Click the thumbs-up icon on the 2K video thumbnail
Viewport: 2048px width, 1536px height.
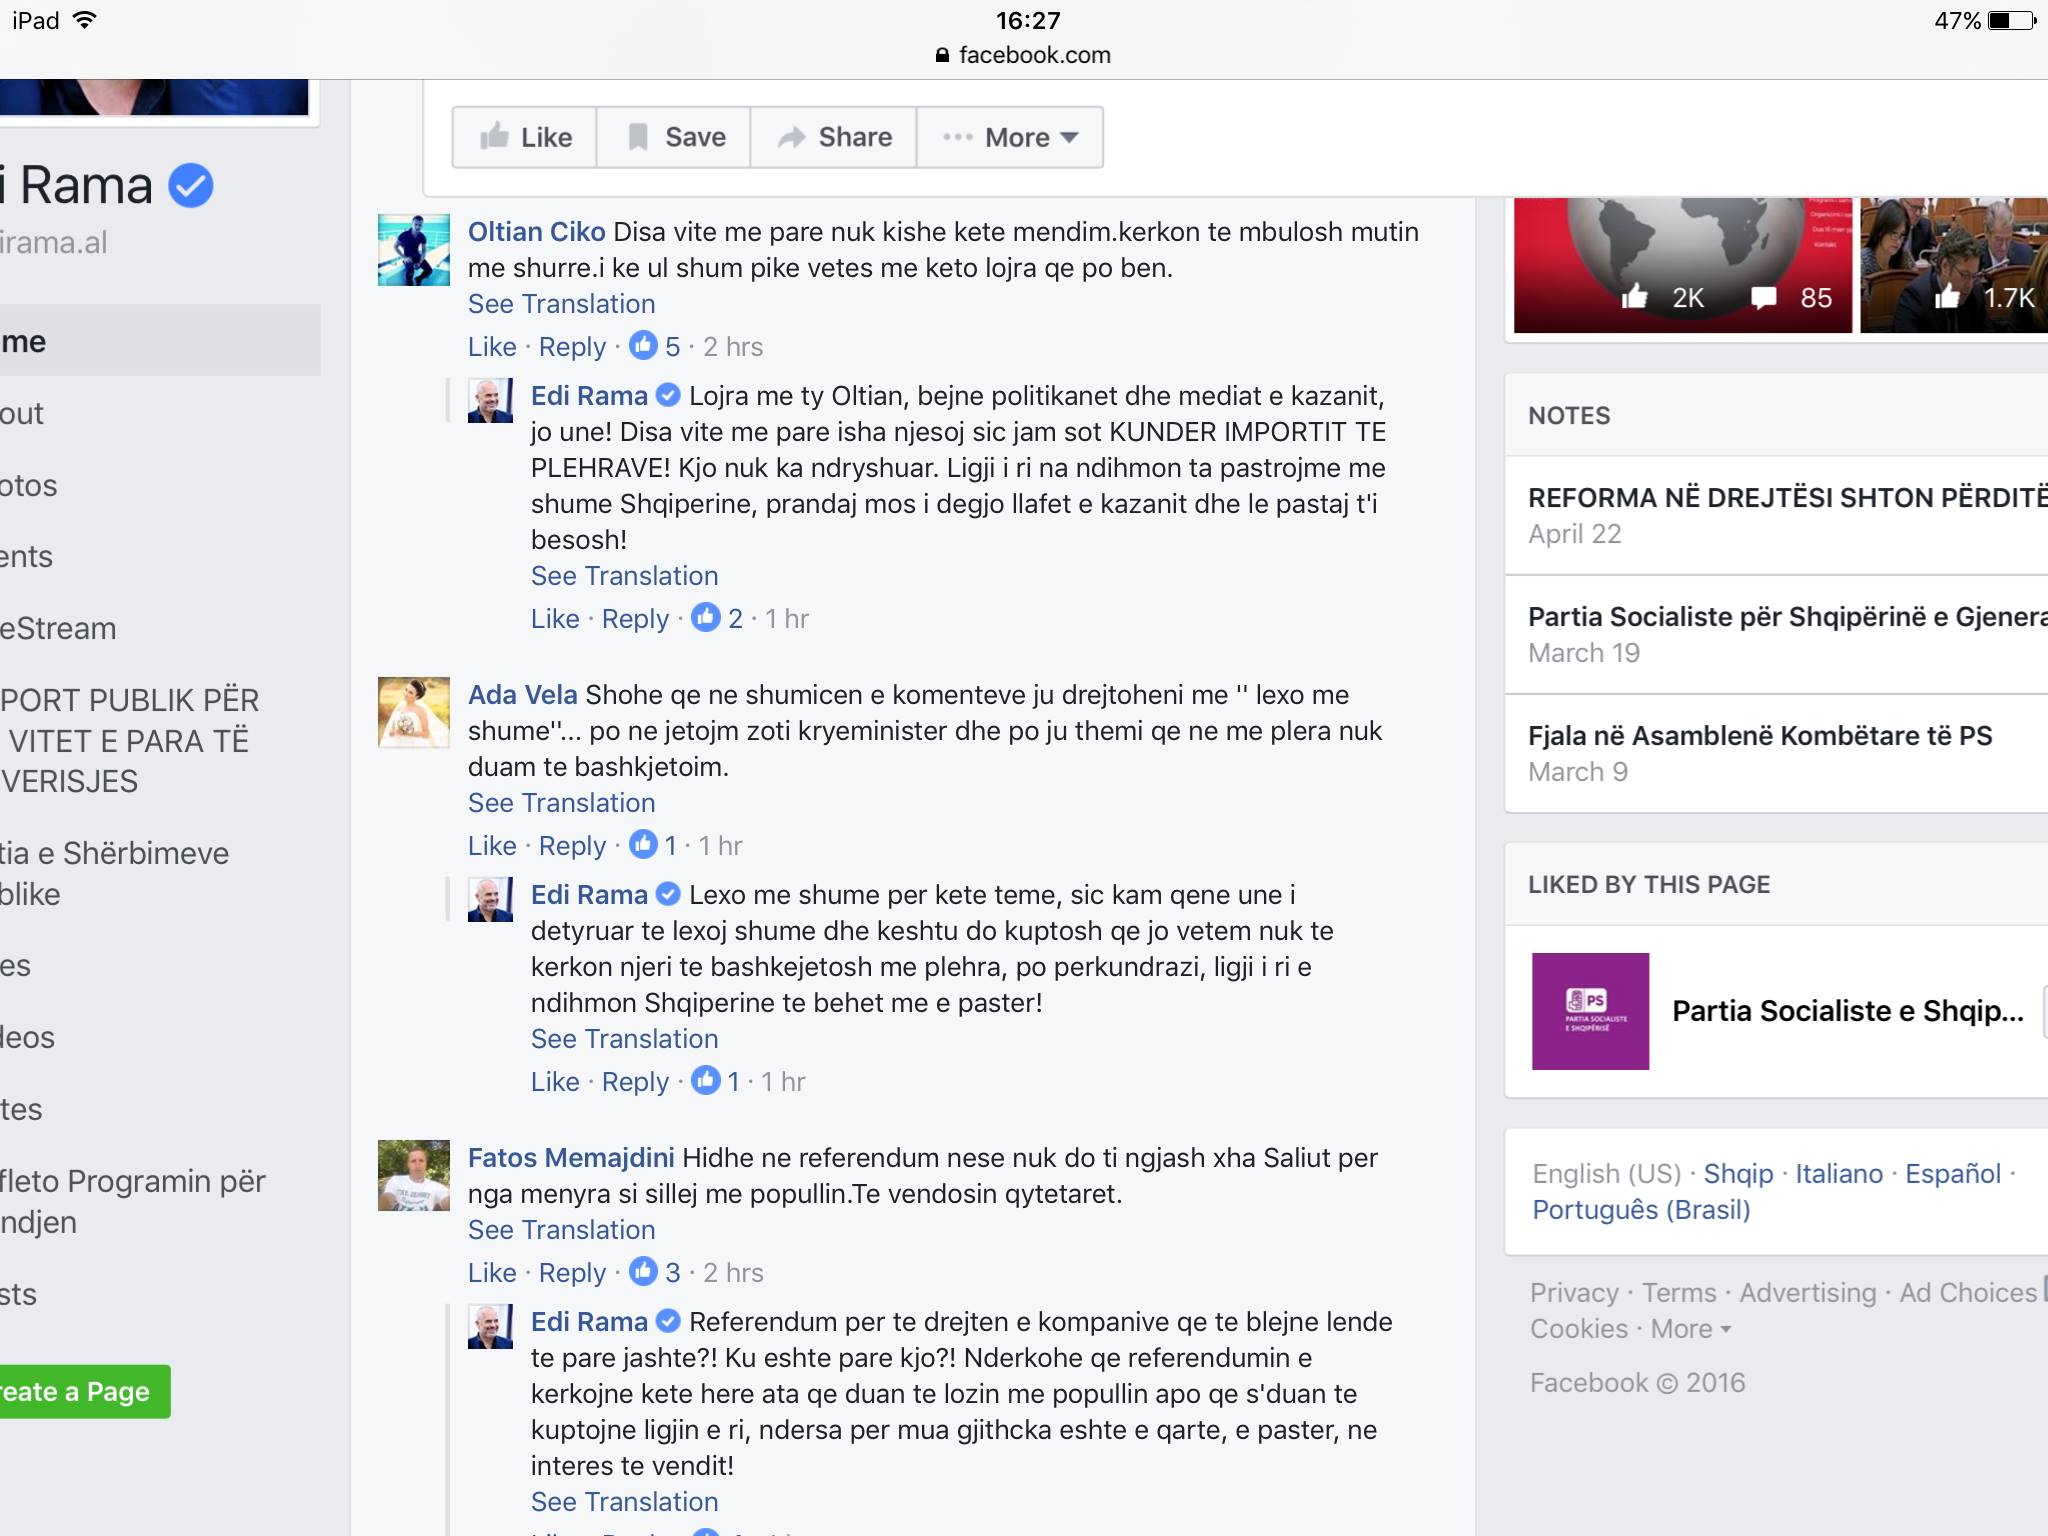tap(1634, 296)
